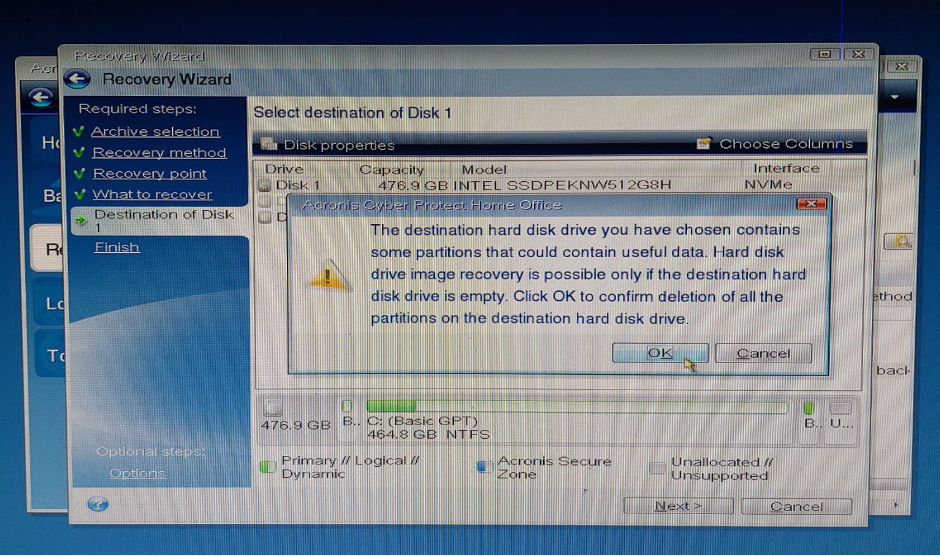
Task: Open the What to recover step
Action: point(152,194)
